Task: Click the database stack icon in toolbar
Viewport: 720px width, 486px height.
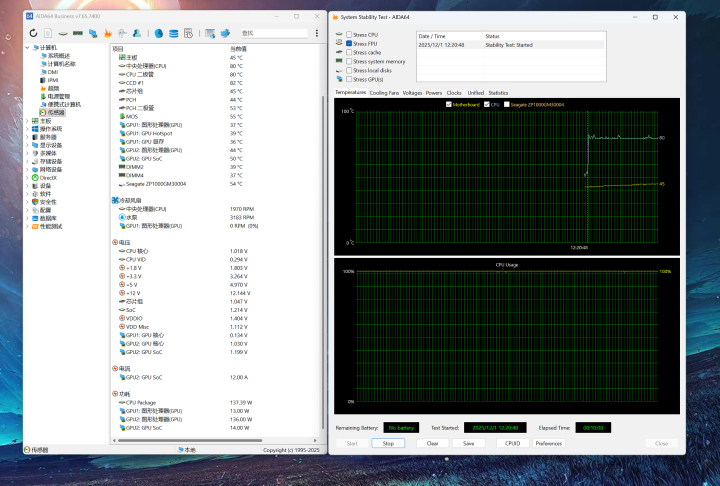Action: 174,33
